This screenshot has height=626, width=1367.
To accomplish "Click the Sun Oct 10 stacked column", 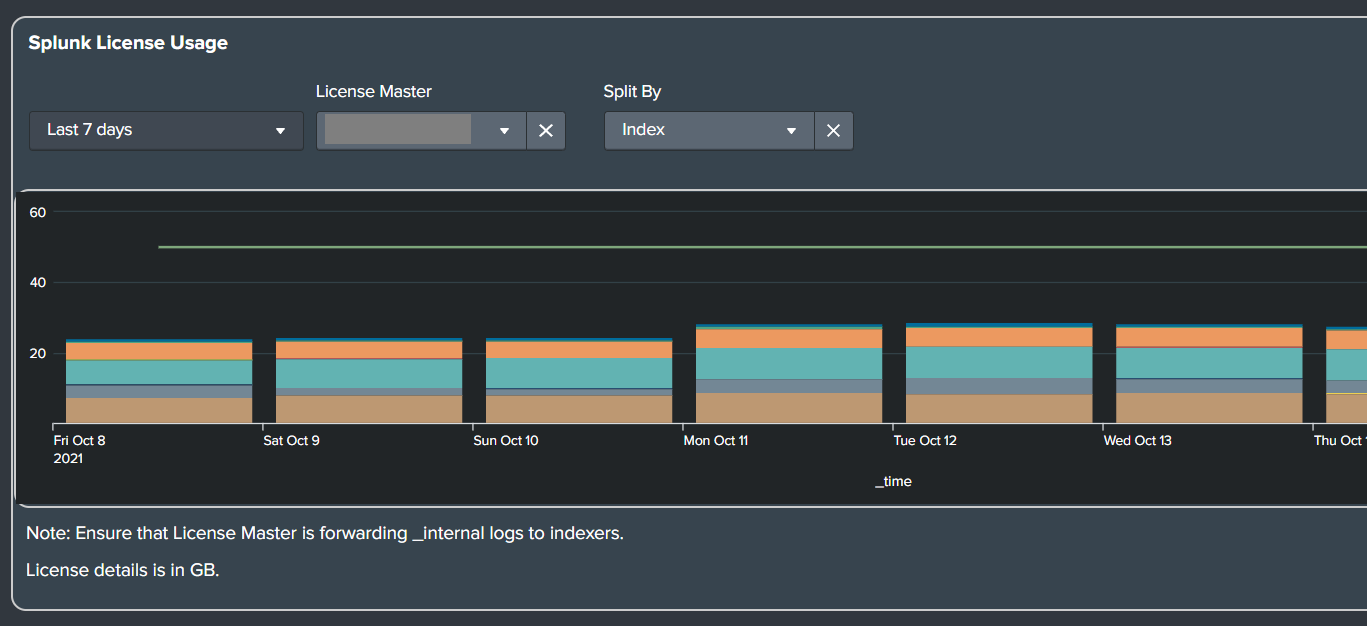I will [x=579, y=381].
